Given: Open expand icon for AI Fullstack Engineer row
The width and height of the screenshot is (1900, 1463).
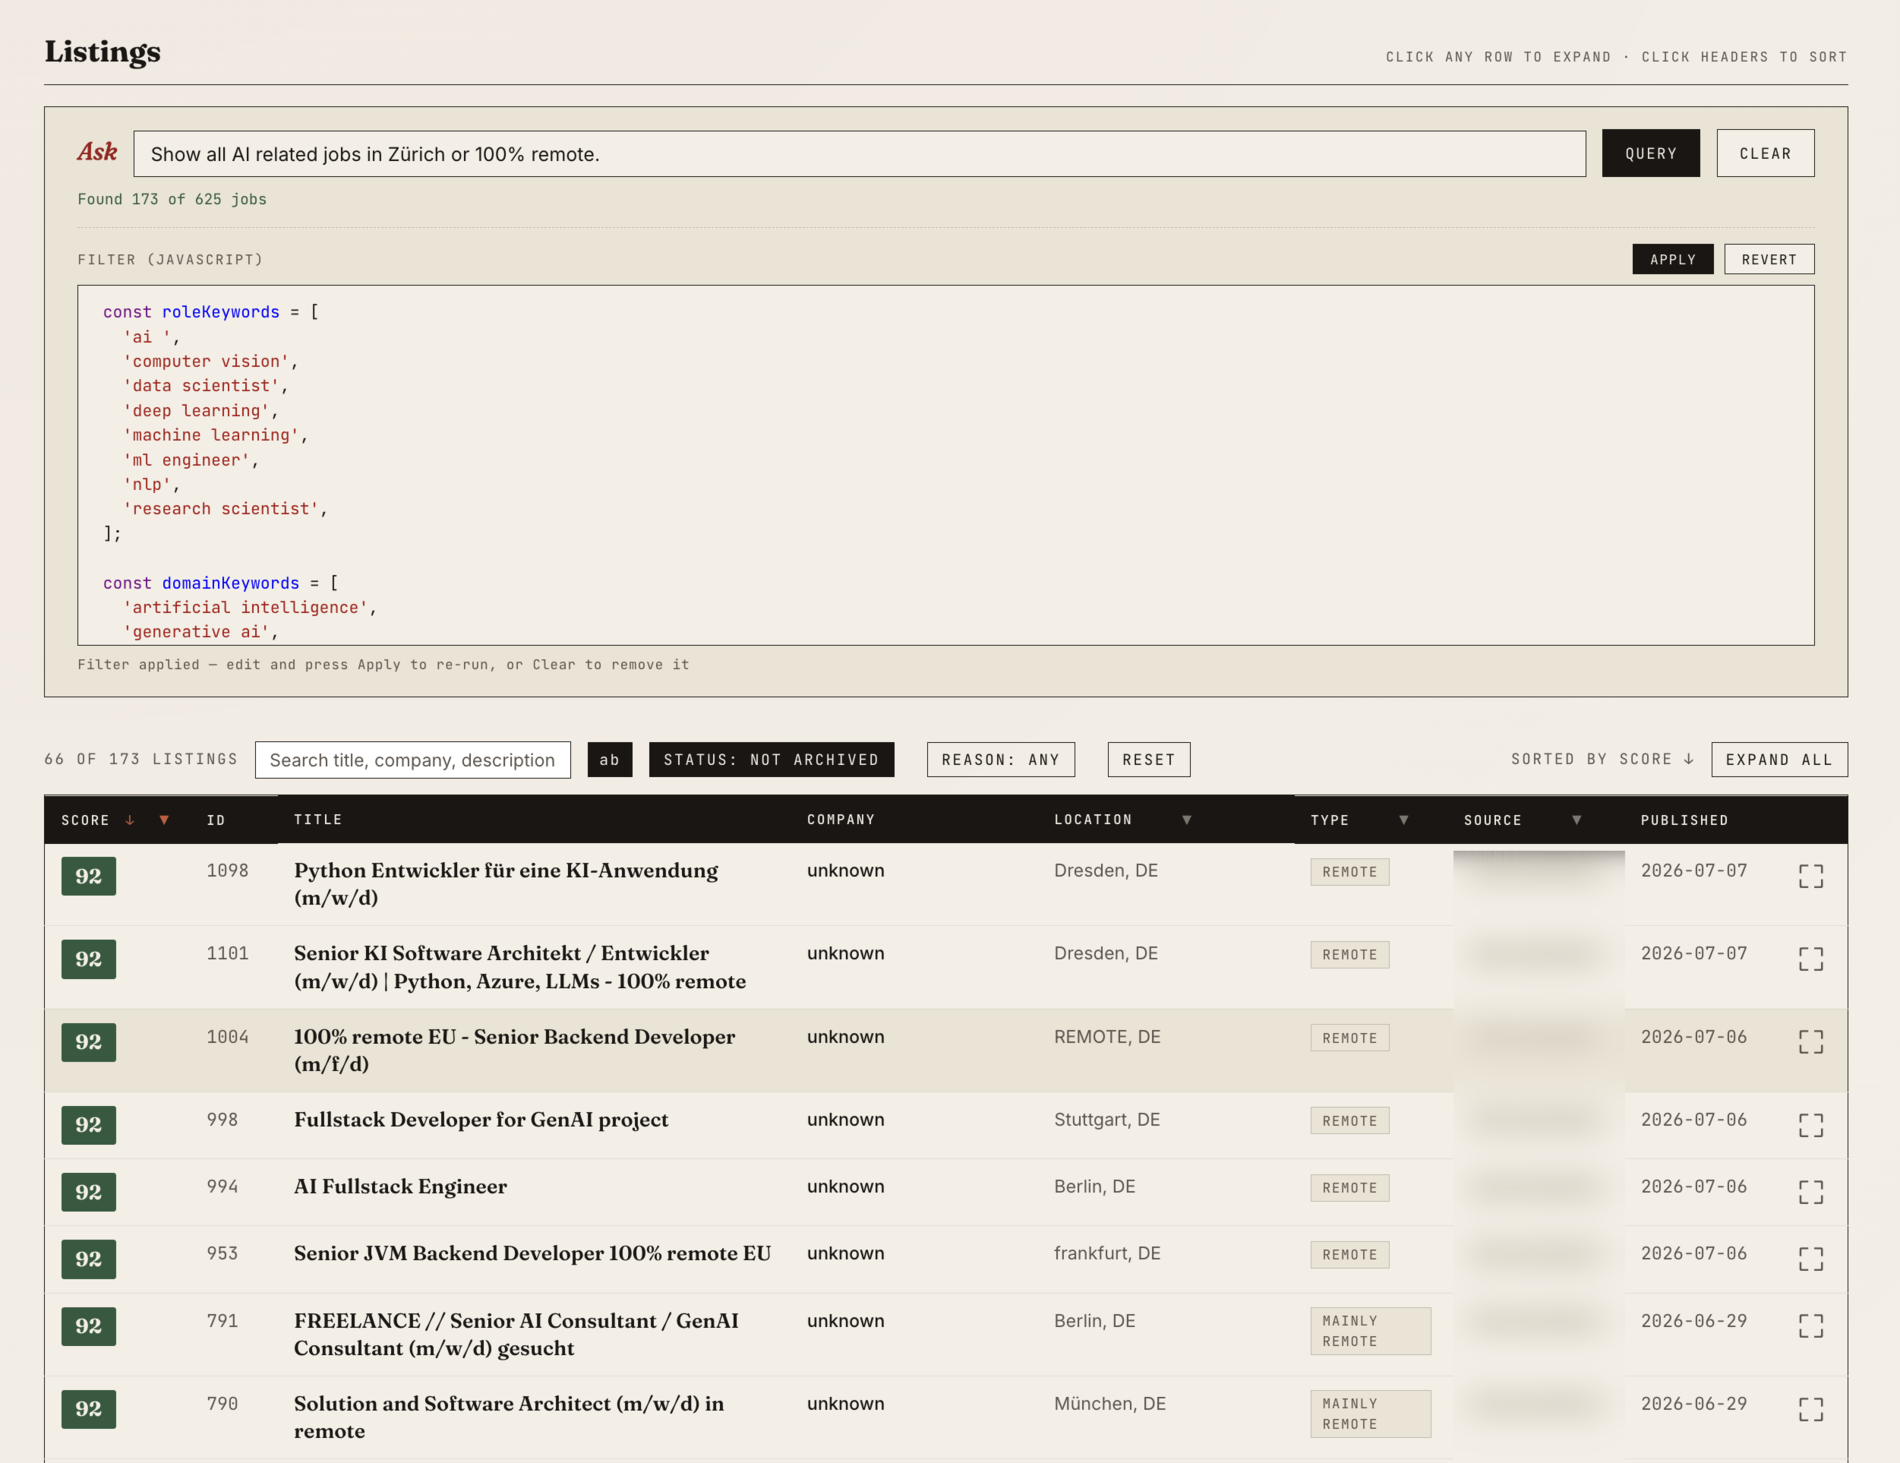Looking at the screenshot, I should tap(1811, 1192).
